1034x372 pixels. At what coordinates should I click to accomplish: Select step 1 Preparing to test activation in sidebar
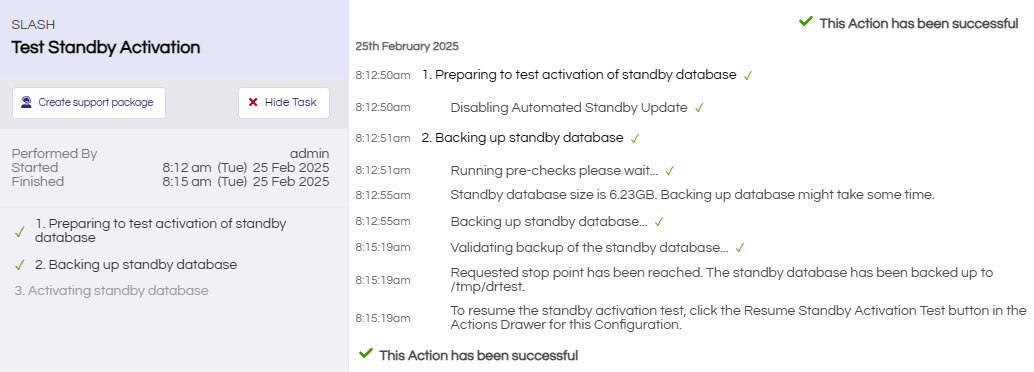coord(161,231)
